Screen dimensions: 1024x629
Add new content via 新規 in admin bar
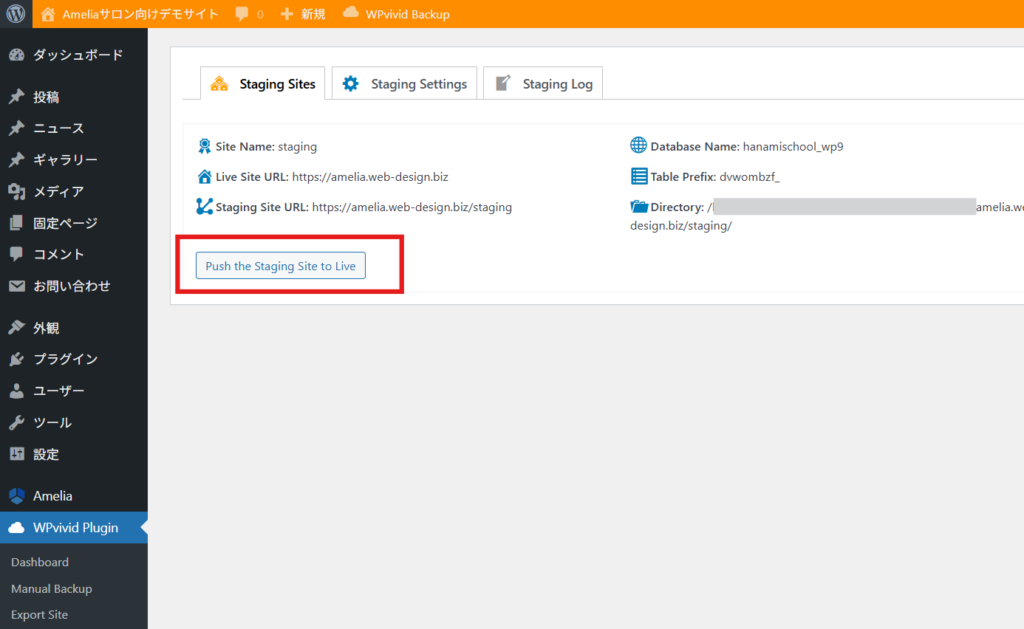pyautogui.click(x=303, y=14)
